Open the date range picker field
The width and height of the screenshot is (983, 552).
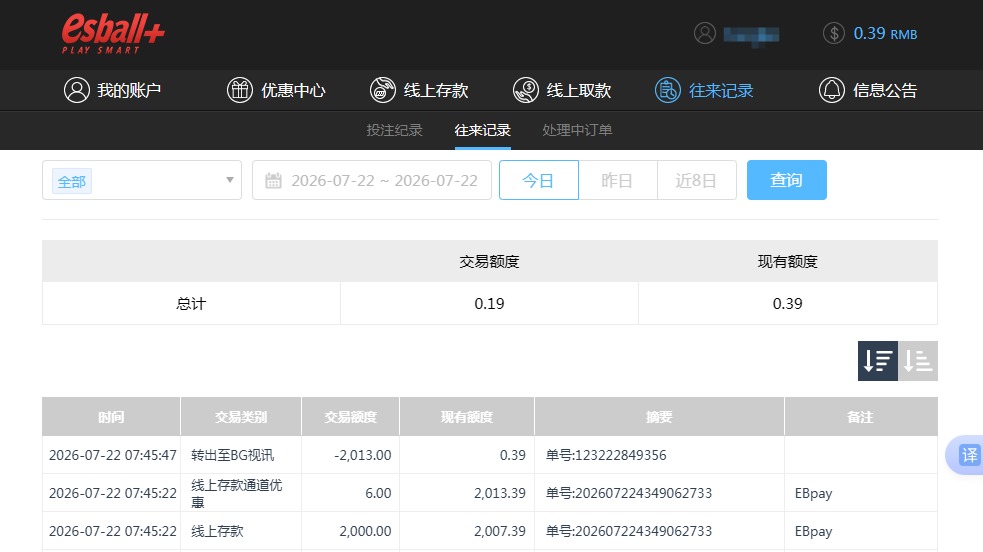(x=372, y=180)
